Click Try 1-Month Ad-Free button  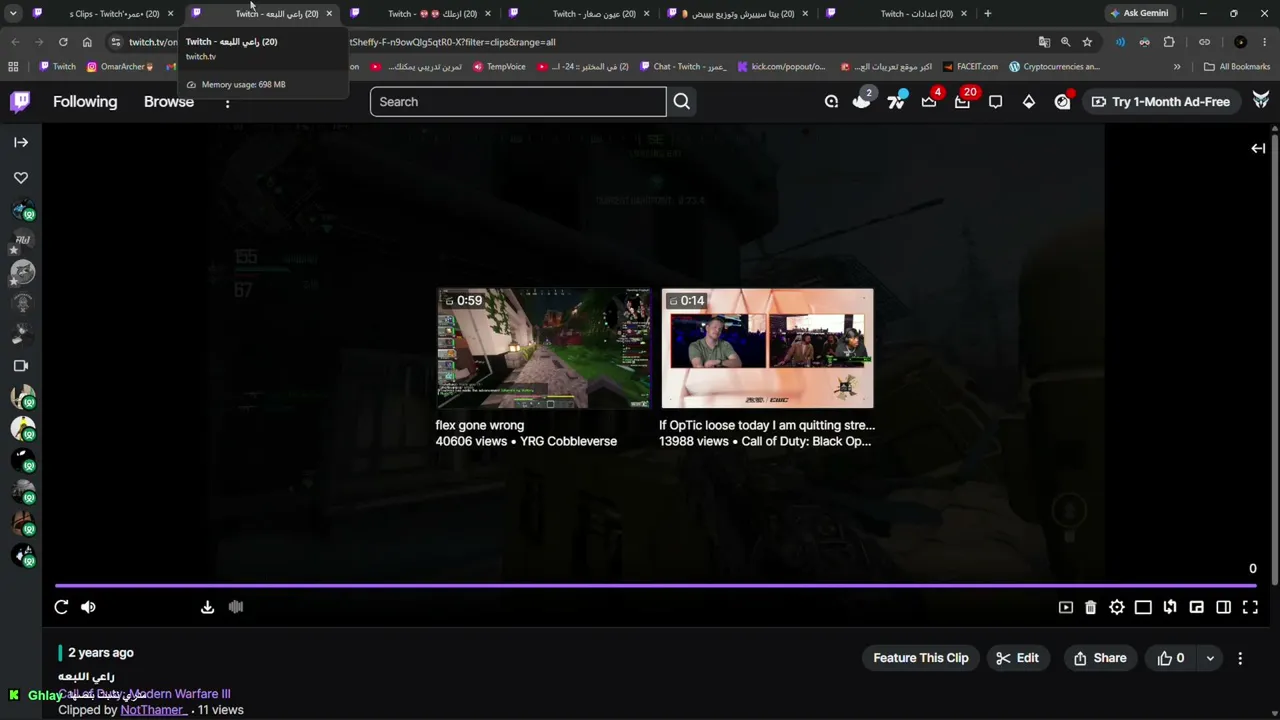coord(1162,101)
